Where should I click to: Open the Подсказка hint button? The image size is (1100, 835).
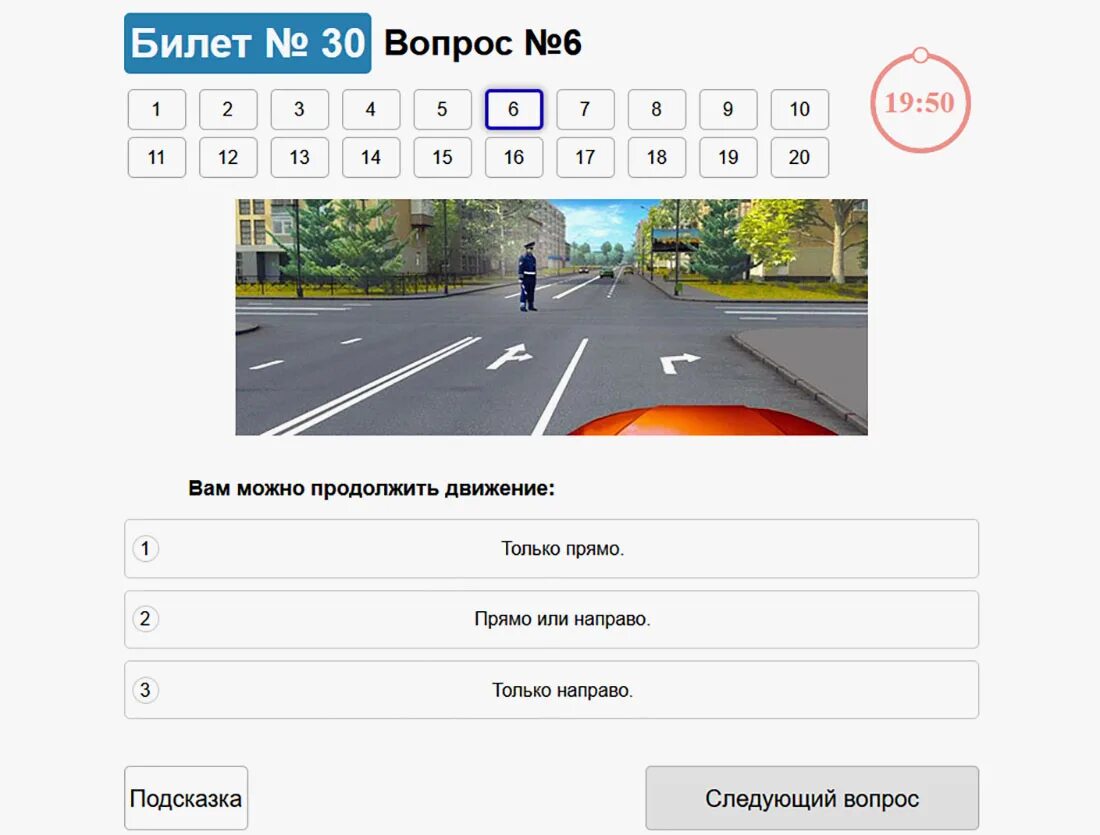[186, 798]
